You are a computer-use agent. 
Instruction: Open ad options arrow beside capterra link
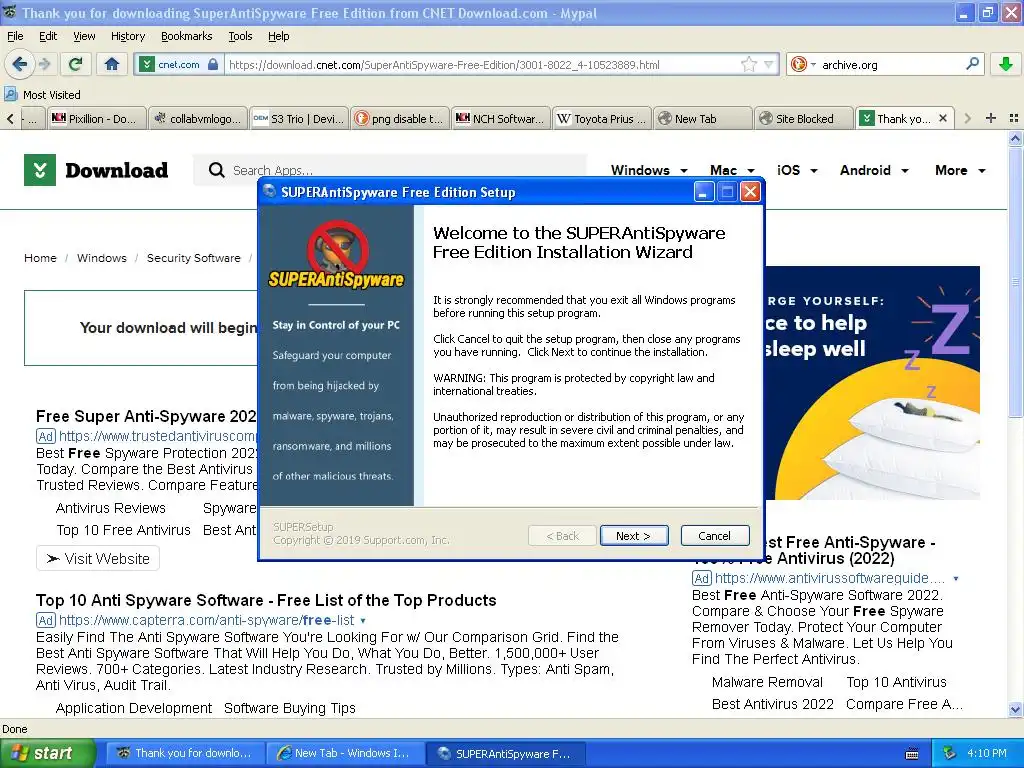pyautogui.click(x=363, y=620)
